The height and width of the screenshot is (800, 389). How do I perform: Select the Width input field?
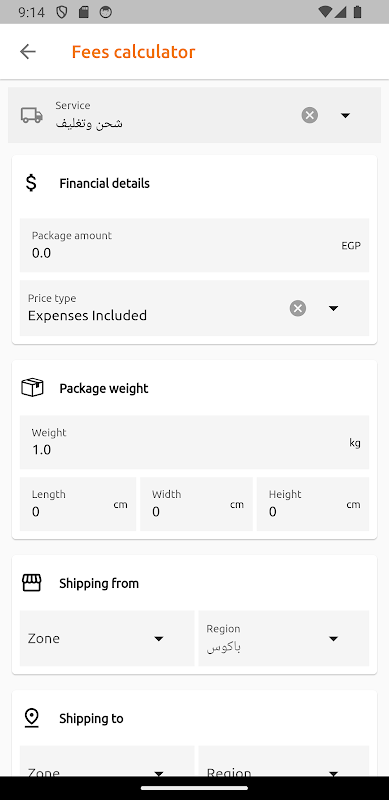pos(197,504)
